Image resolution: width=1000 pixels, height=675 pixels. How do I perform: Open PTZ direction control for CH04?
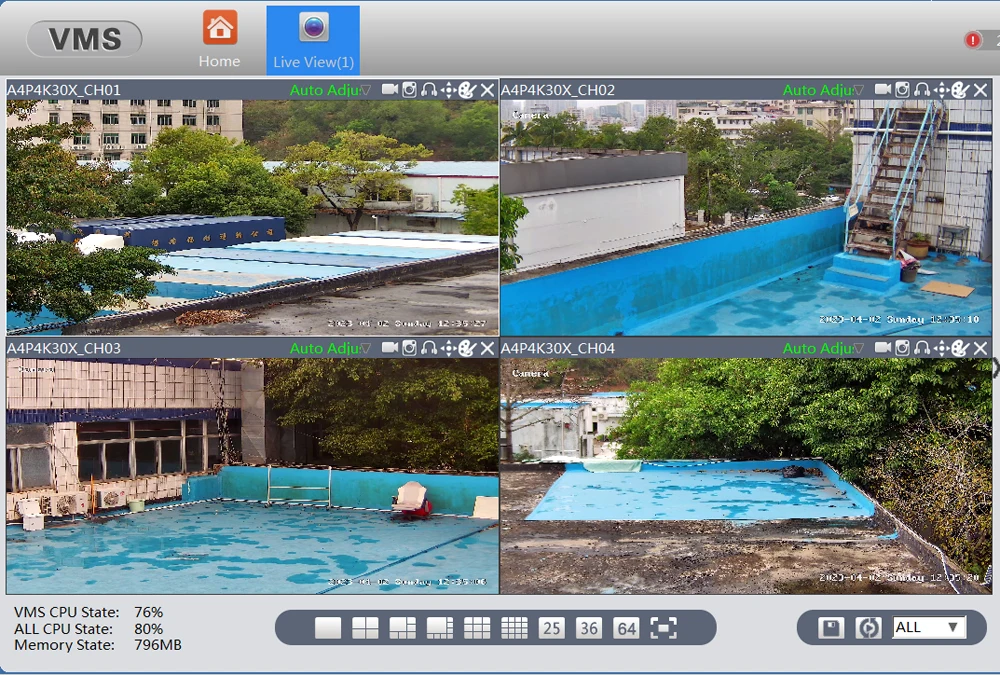point(941,348)
